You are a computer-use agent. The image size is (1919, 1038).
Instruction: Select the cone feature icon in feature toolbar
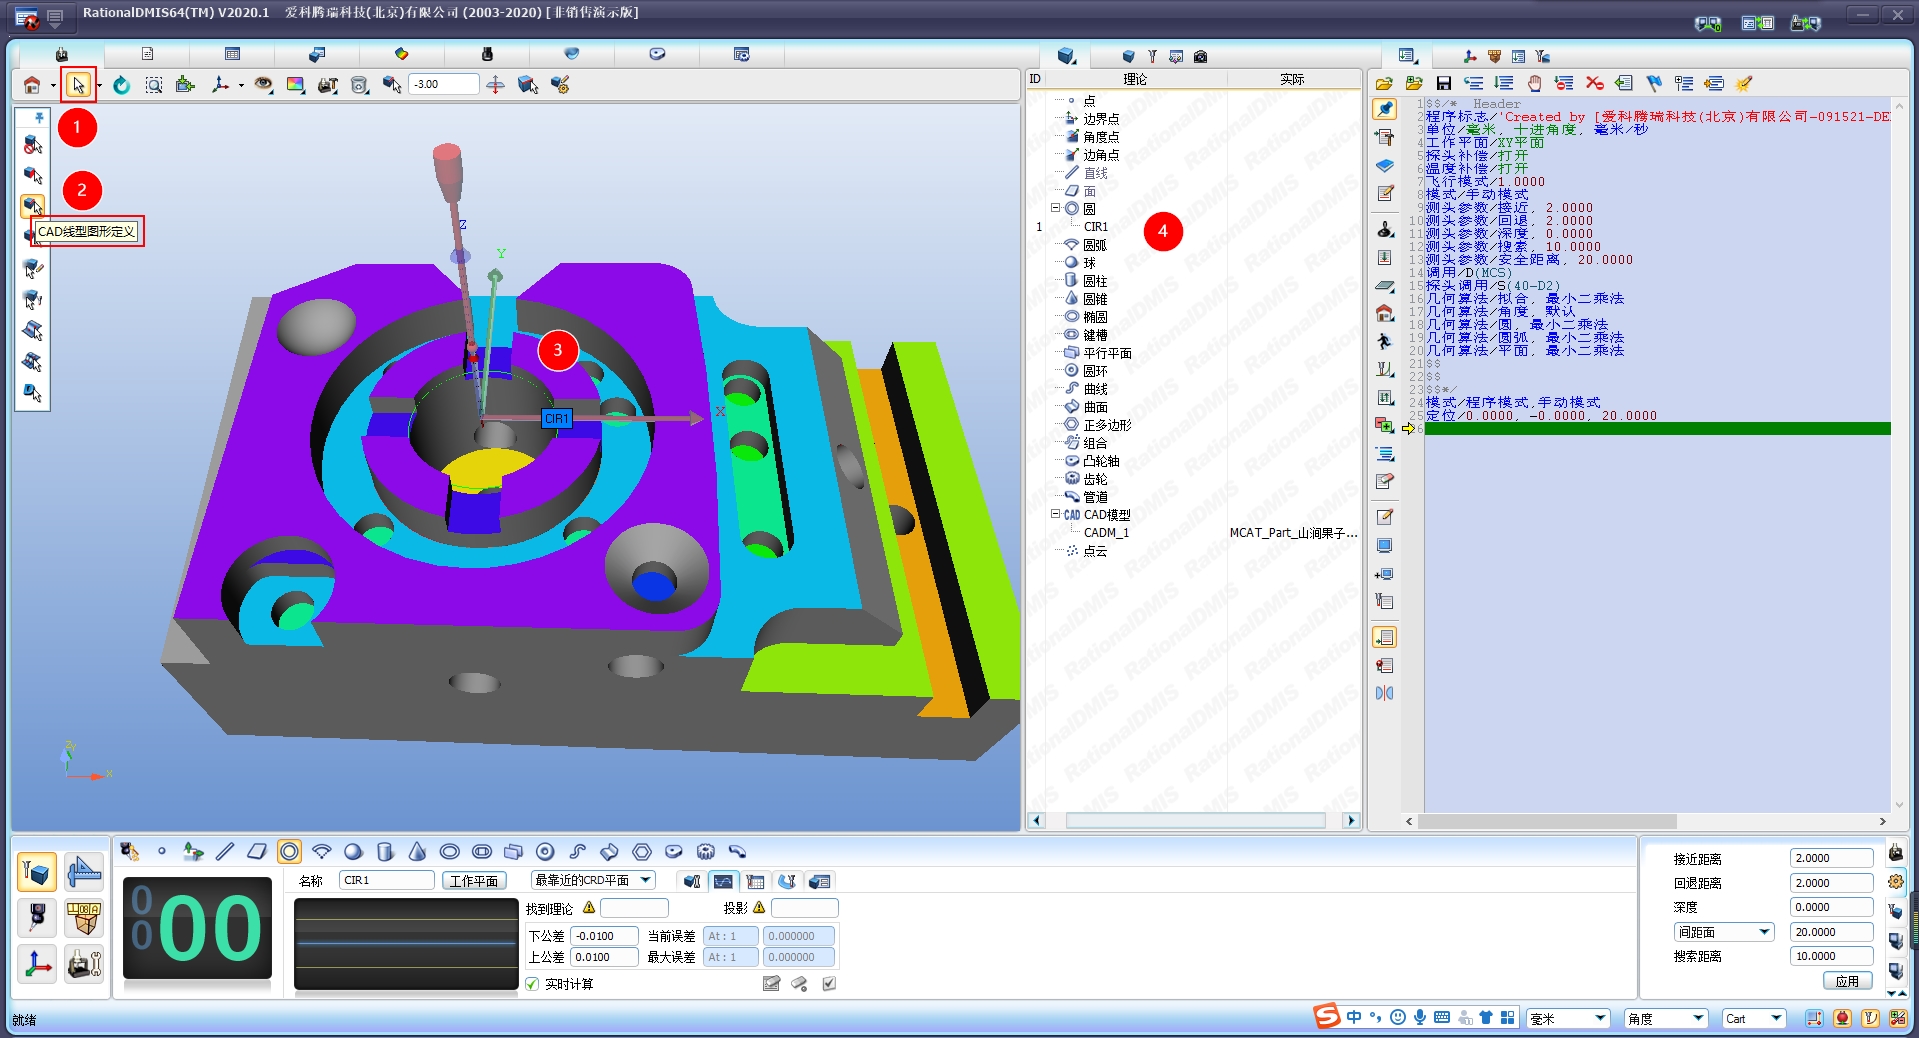click(417, 851)
